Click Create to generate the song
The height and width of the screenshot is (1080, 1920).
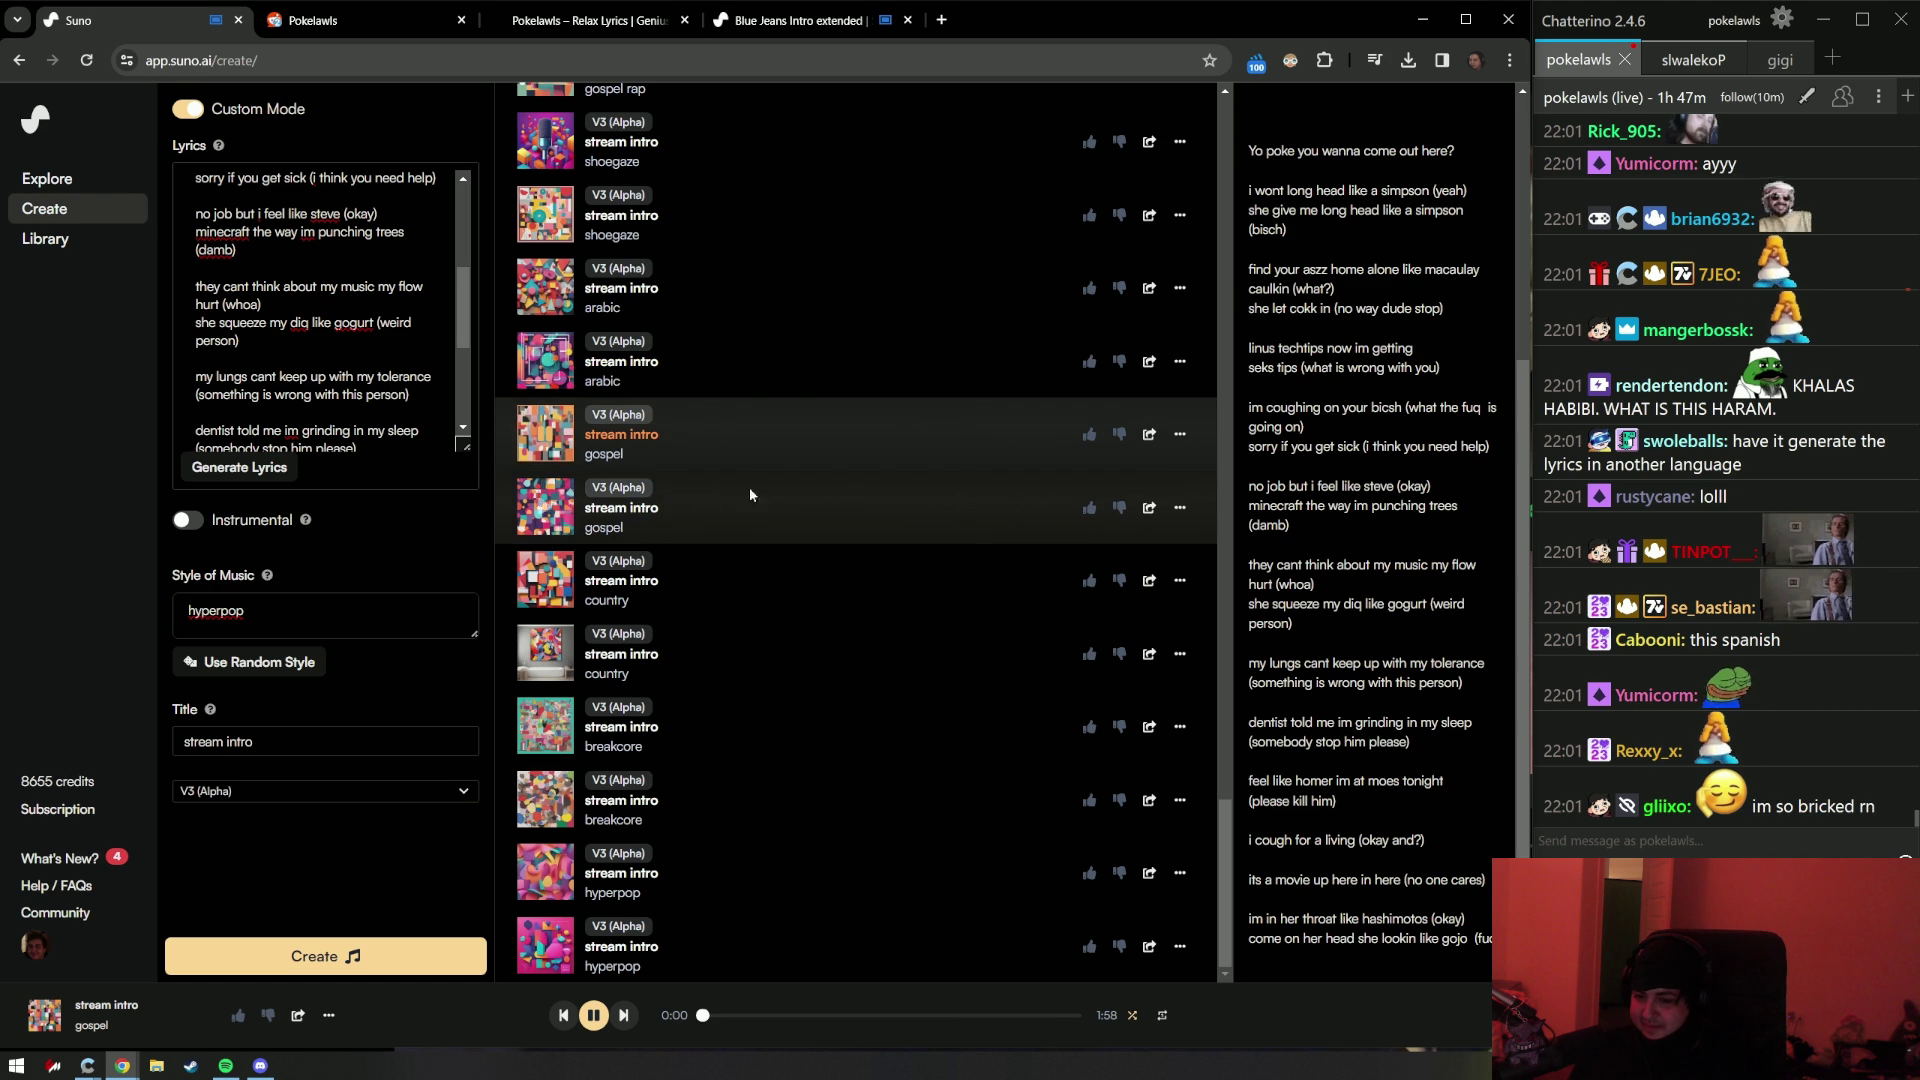point(324,956)
